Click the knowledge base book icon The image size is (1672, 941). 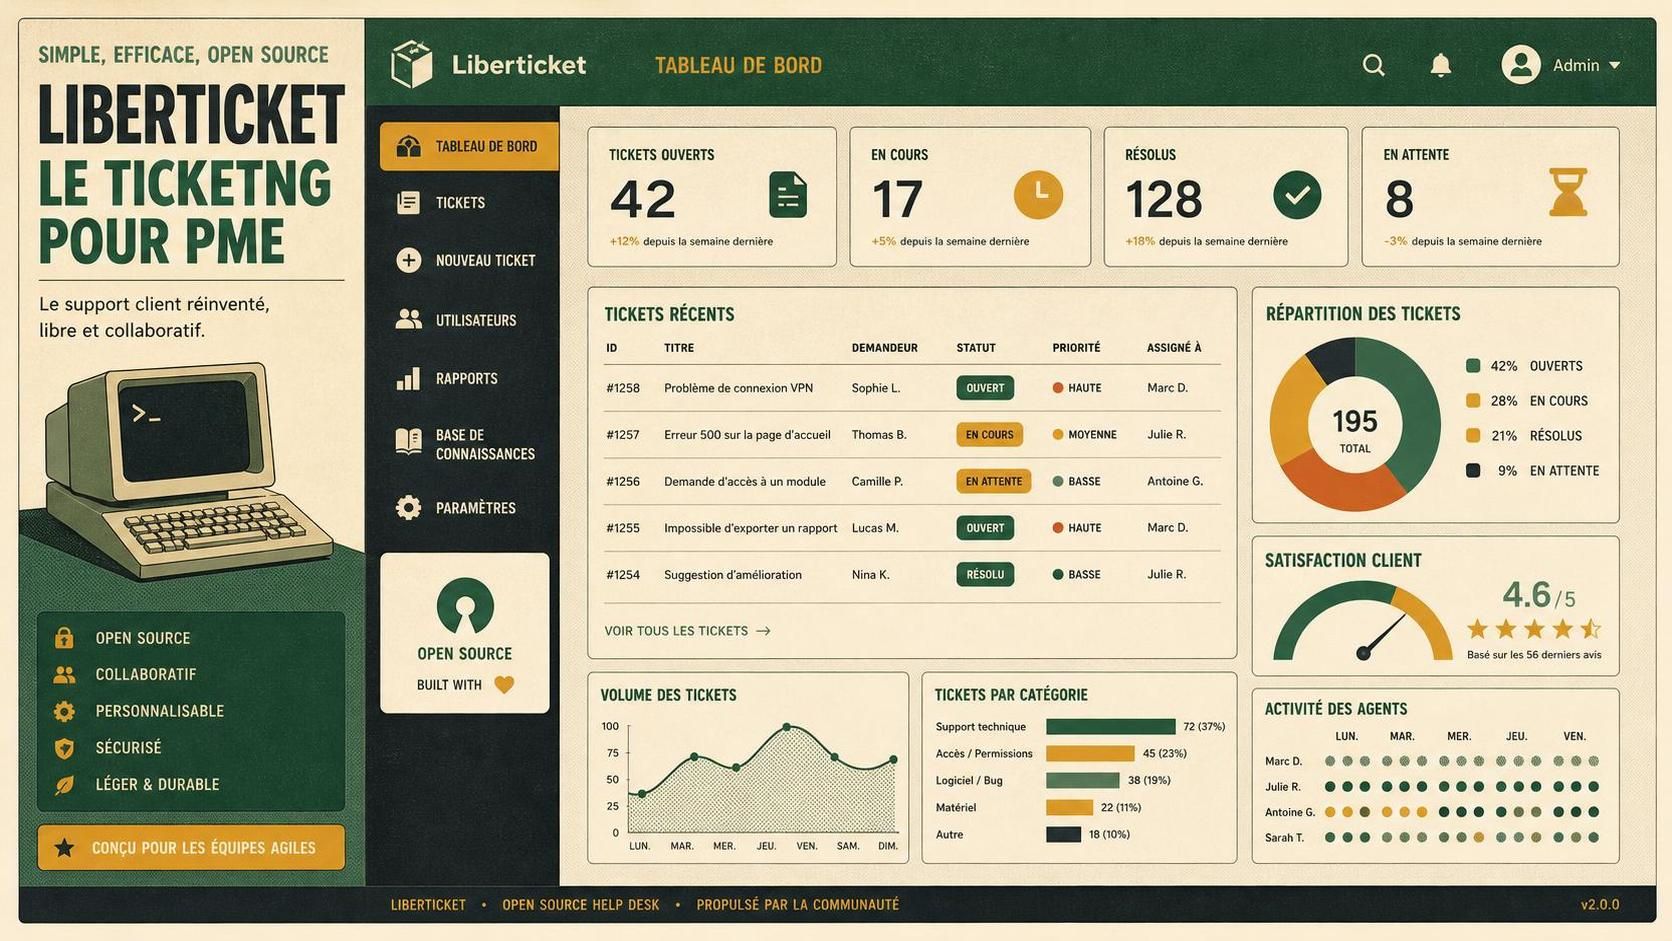coord(408,441)
